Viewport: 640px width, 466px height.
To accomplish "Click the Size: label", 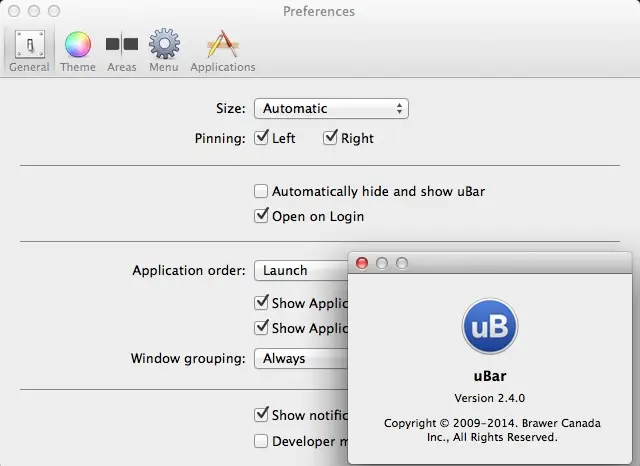I will tap(231, 109).
